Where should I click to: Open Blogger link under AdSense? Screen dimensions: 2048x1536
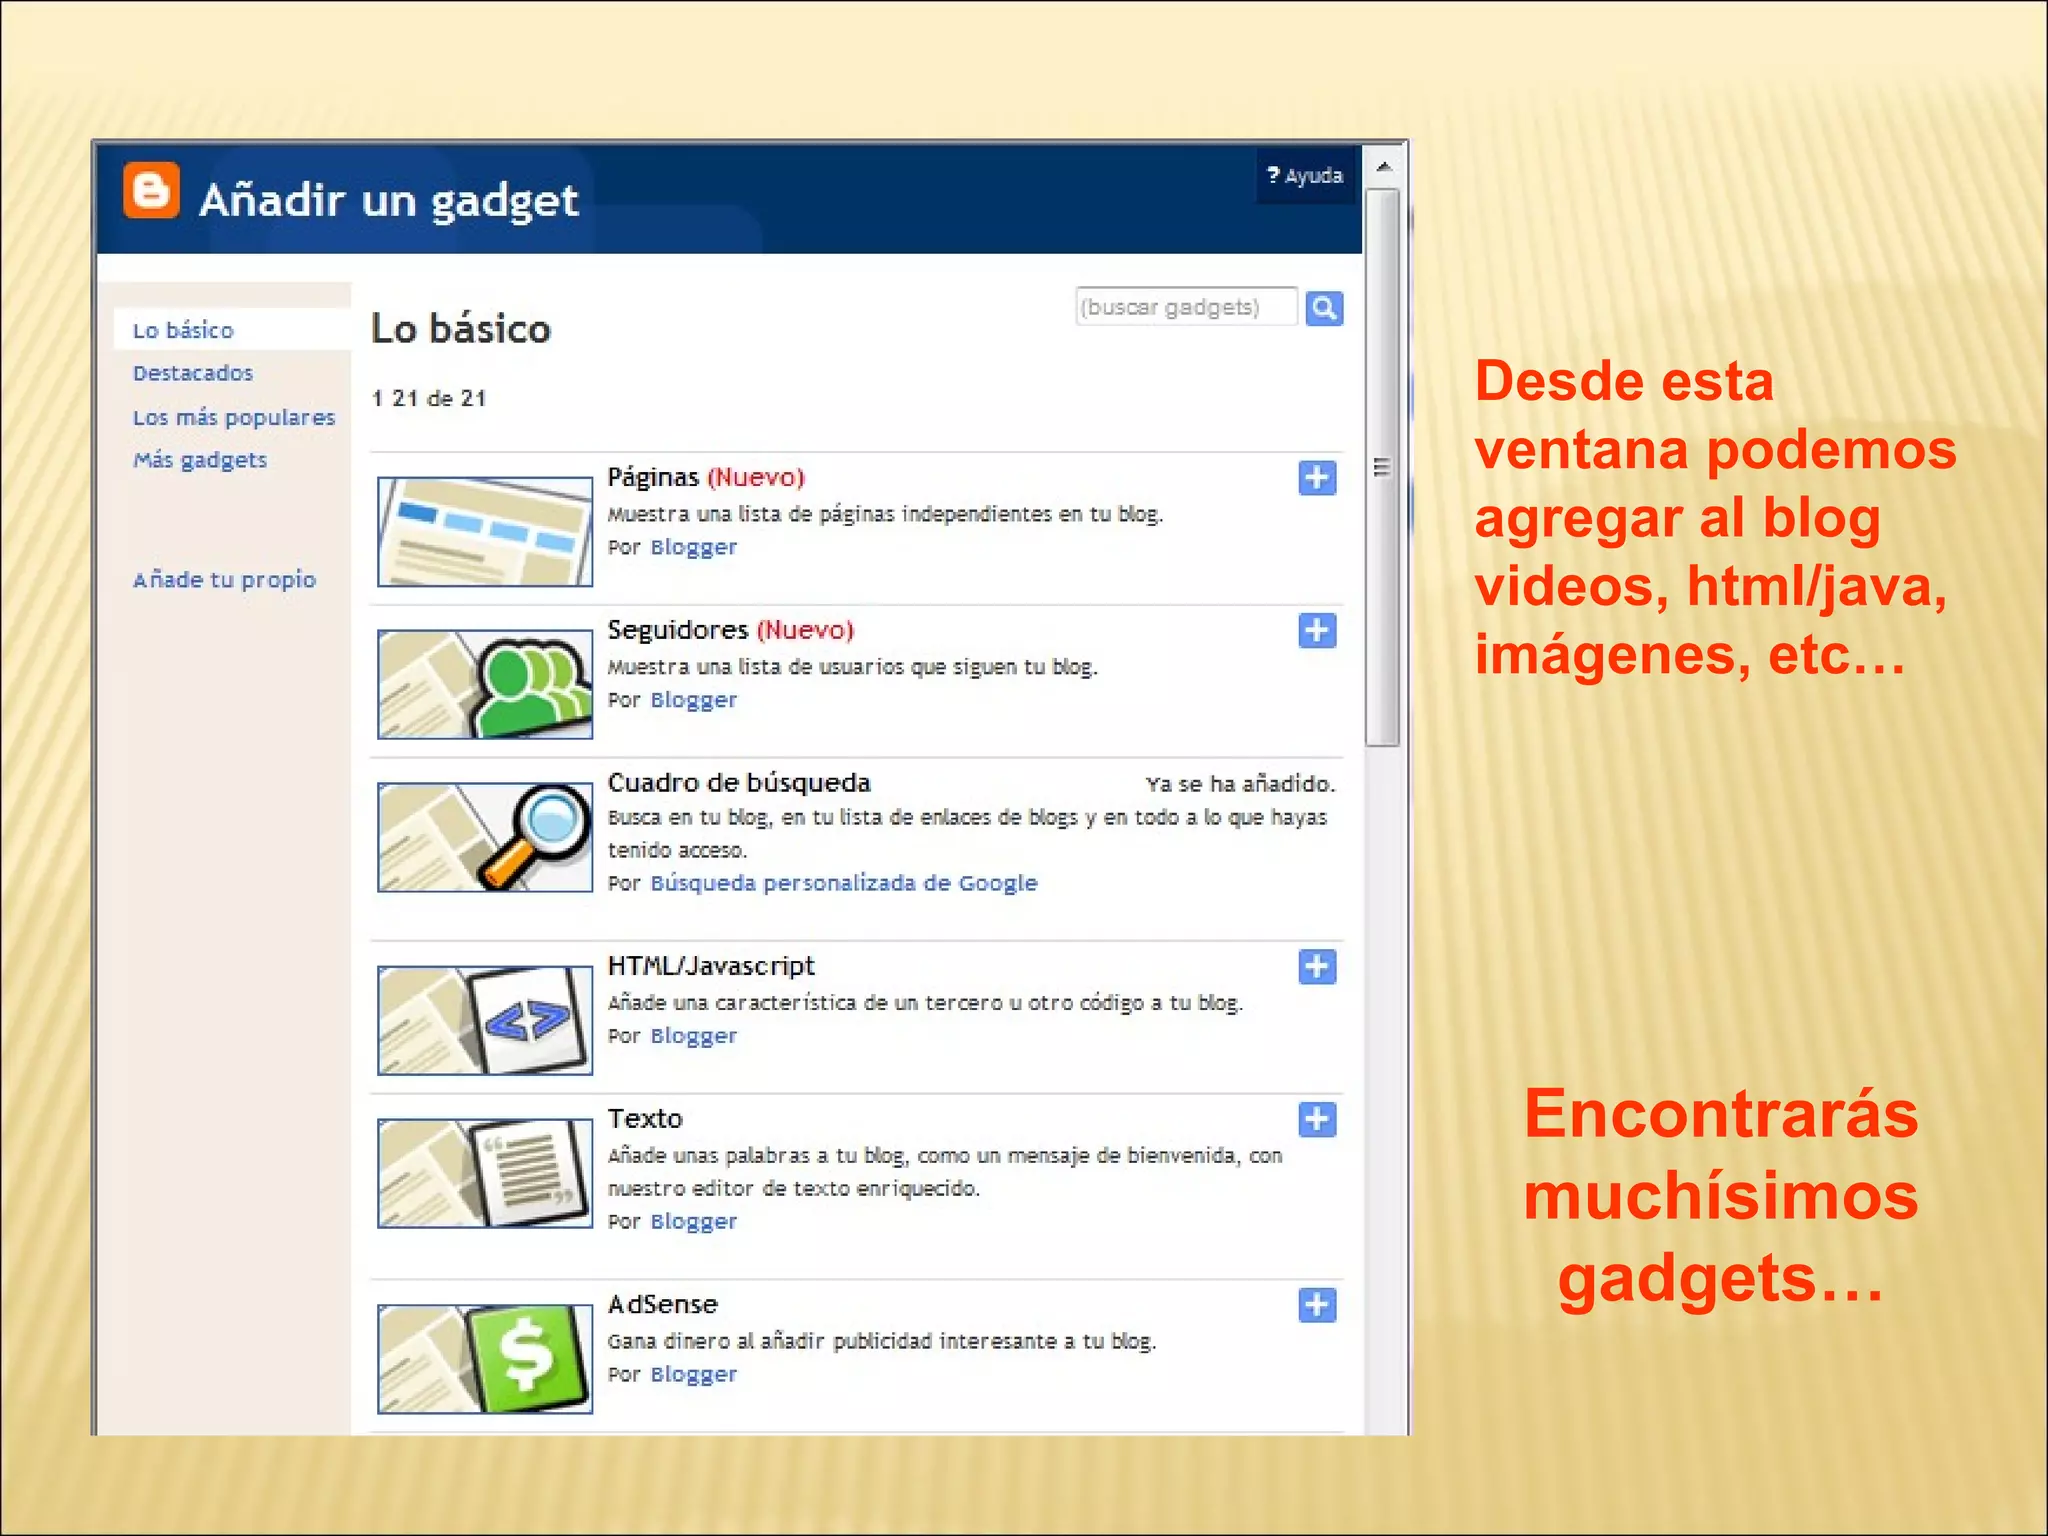click(693, 1374)
